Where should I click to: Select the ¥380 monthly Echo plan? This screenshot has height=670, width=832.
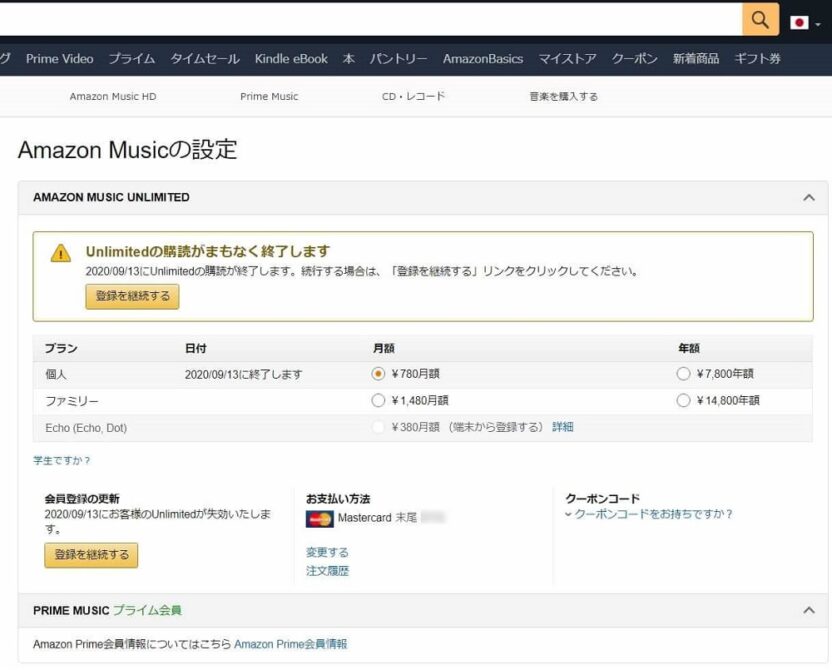pos(378,427)
